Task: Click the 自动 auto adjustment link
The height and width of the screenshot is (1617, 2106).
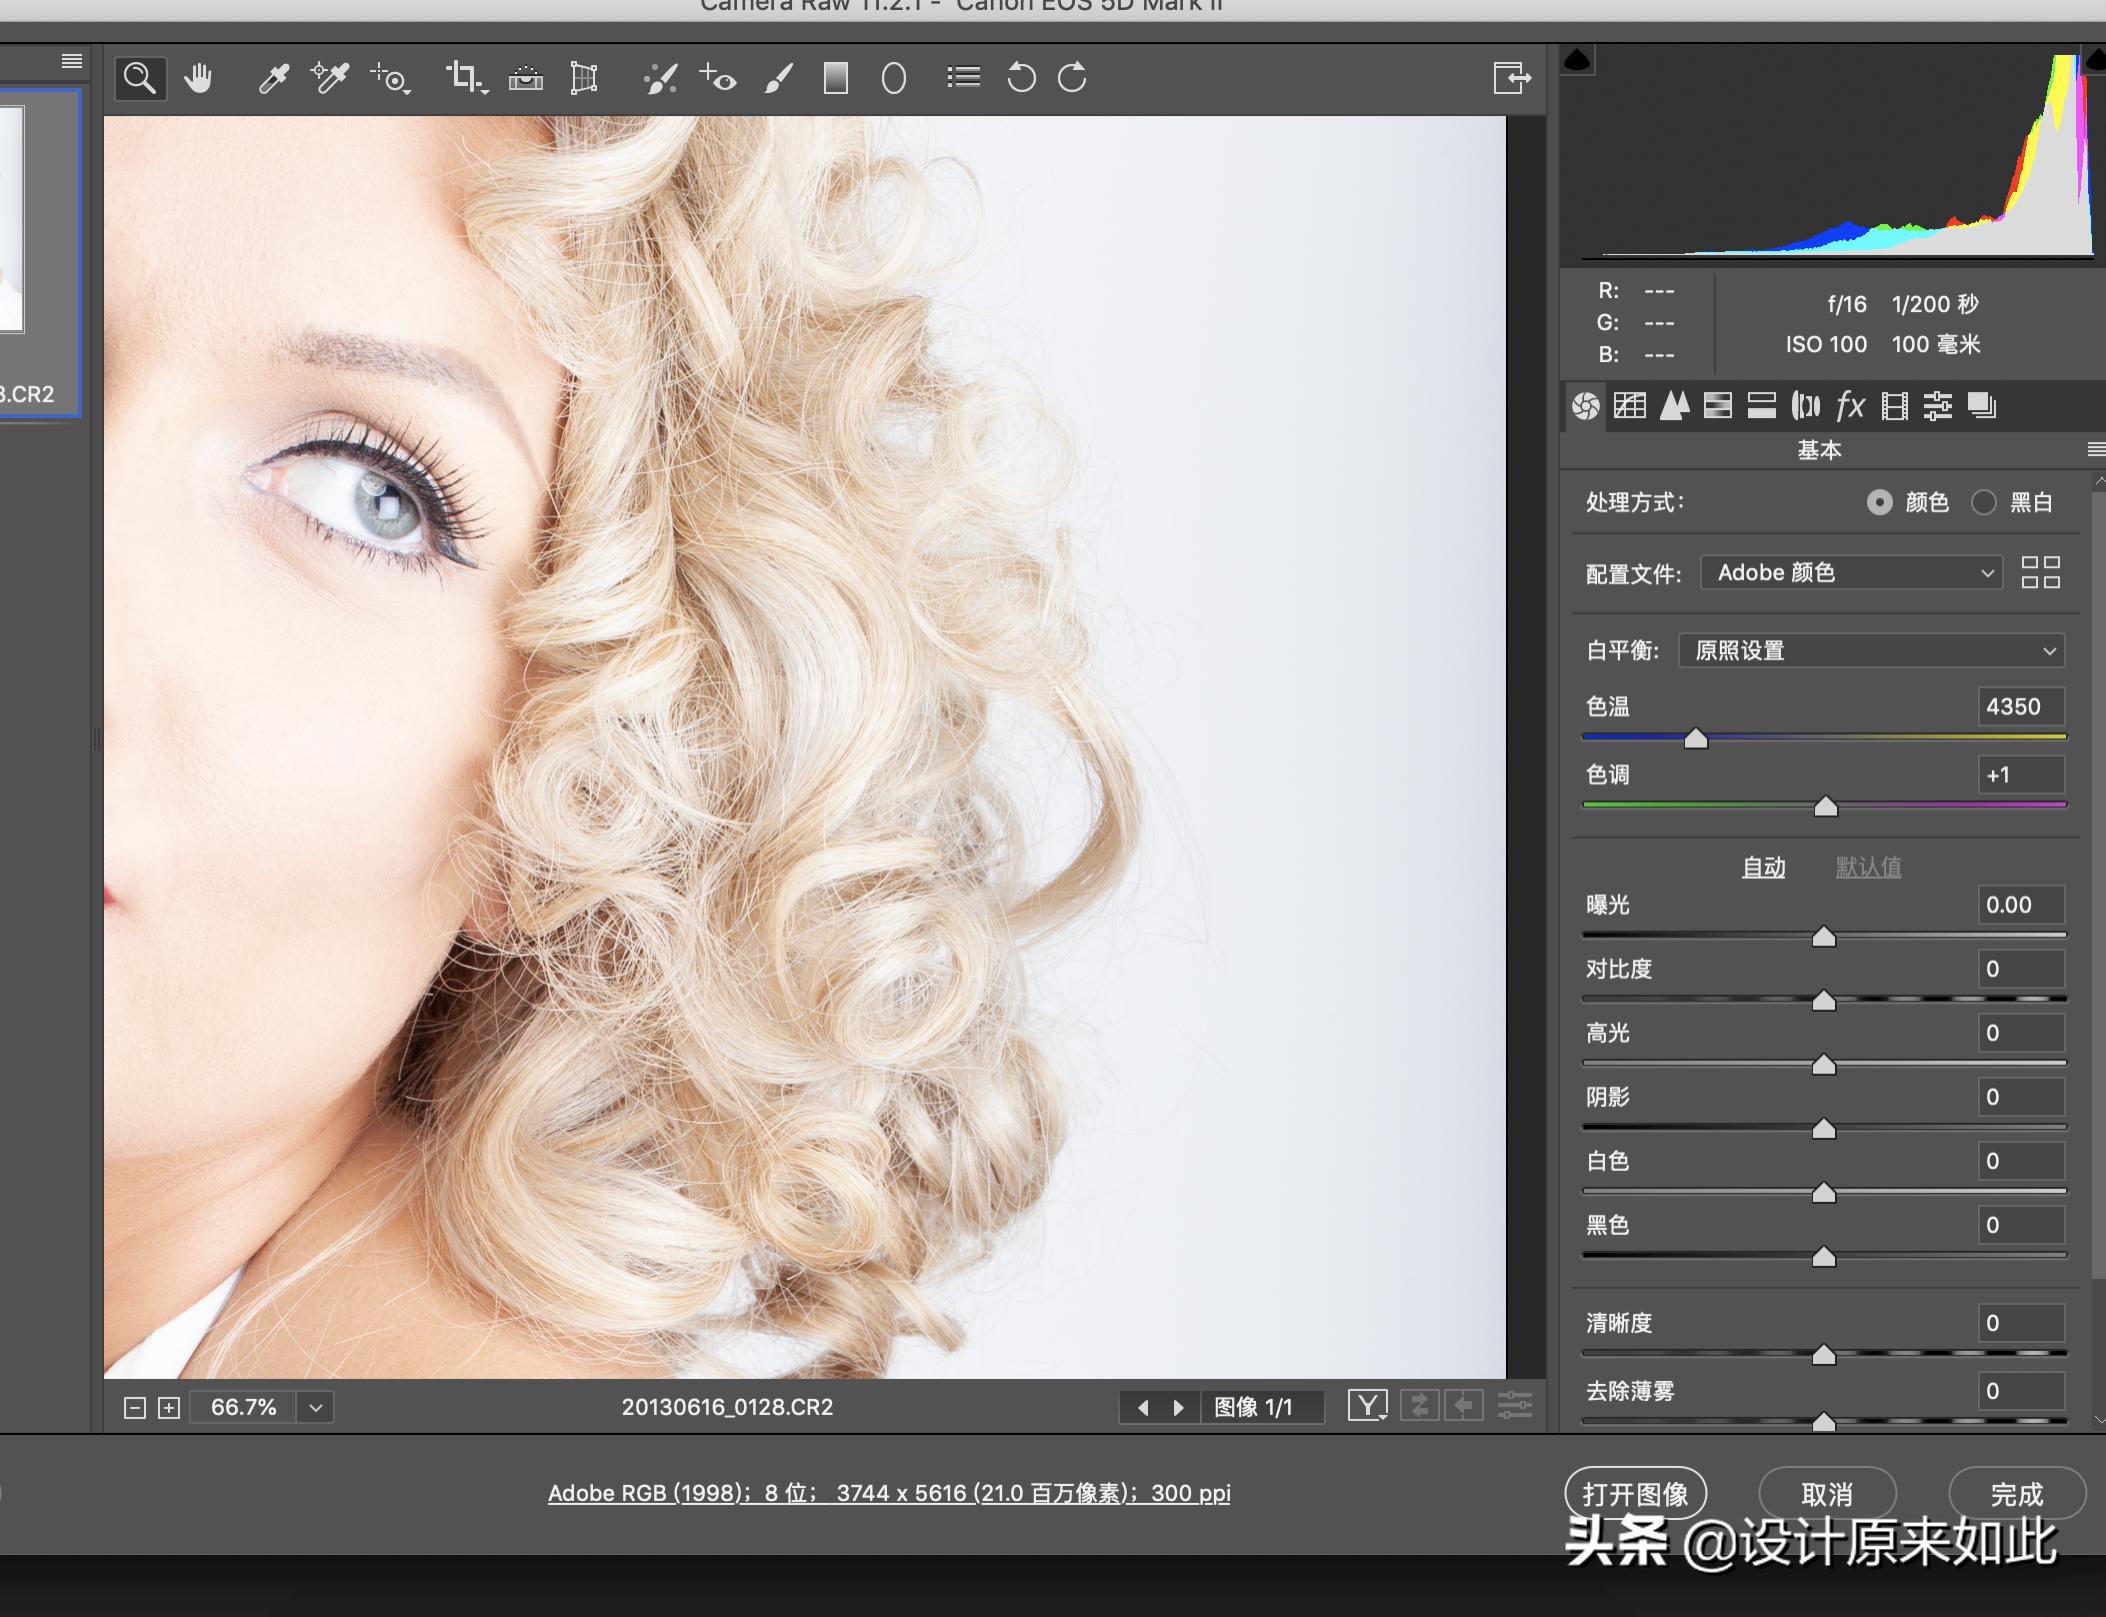Action: (1763, 867)
